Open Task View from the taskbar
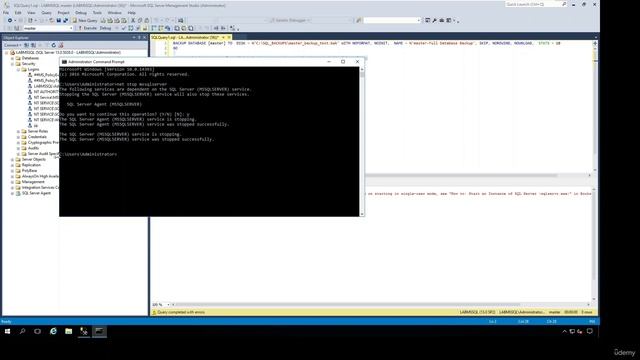This screenshot has height=360, width=640. [38, 331]
